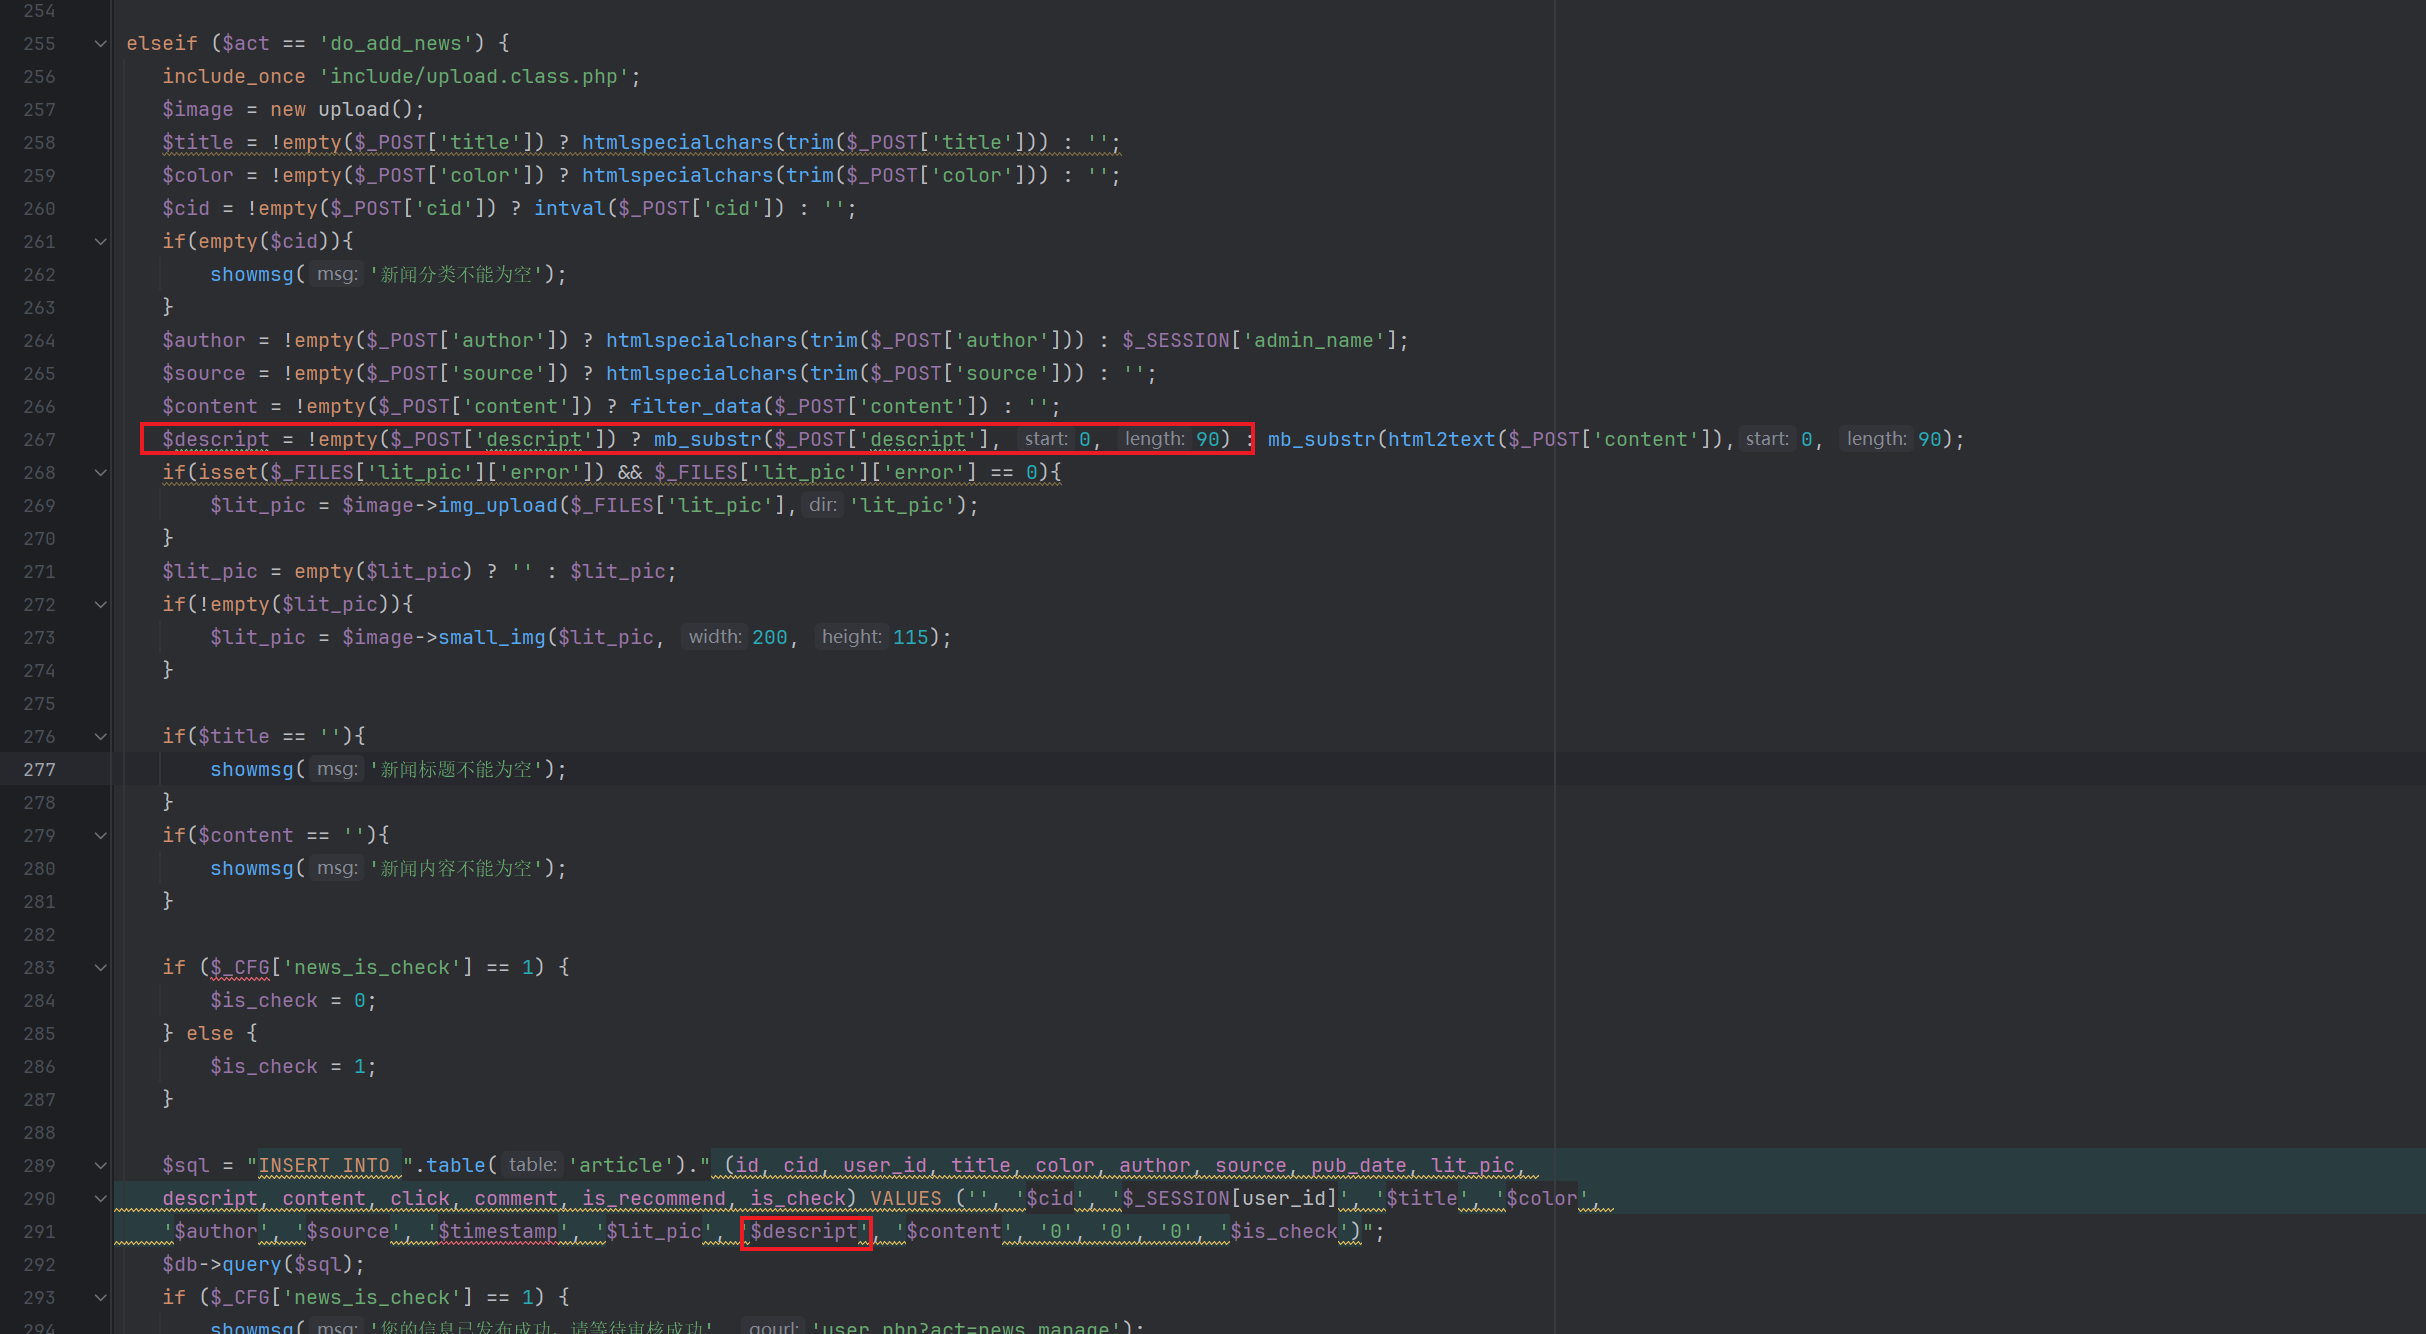Click the $source variable assignment on line 265
This screenshot has width=2426, height=1334.
pos(204,373)
